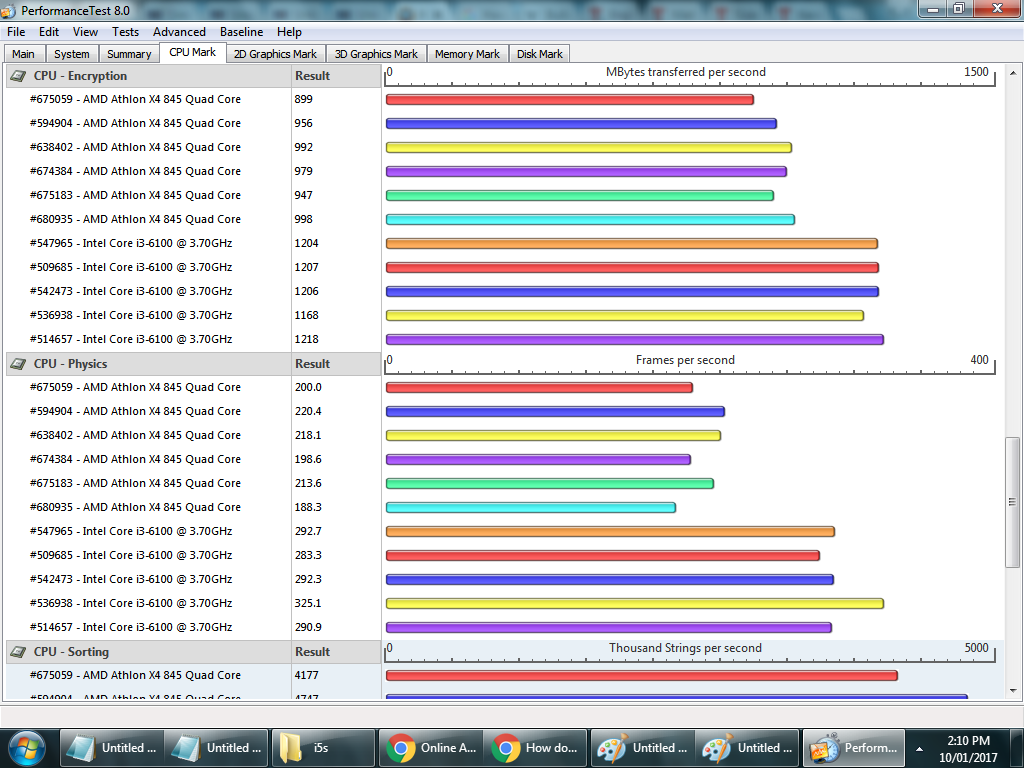Screen dimensions: 1024x768
Task: Switch to the Memory Mark tab
Action: pyautogui.click(x=468, y=54)
